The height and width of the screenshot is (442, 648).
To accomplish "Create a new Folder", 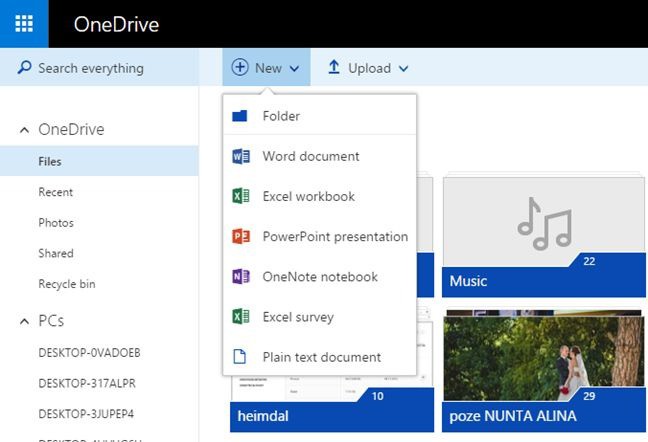I will click(319, 116).
